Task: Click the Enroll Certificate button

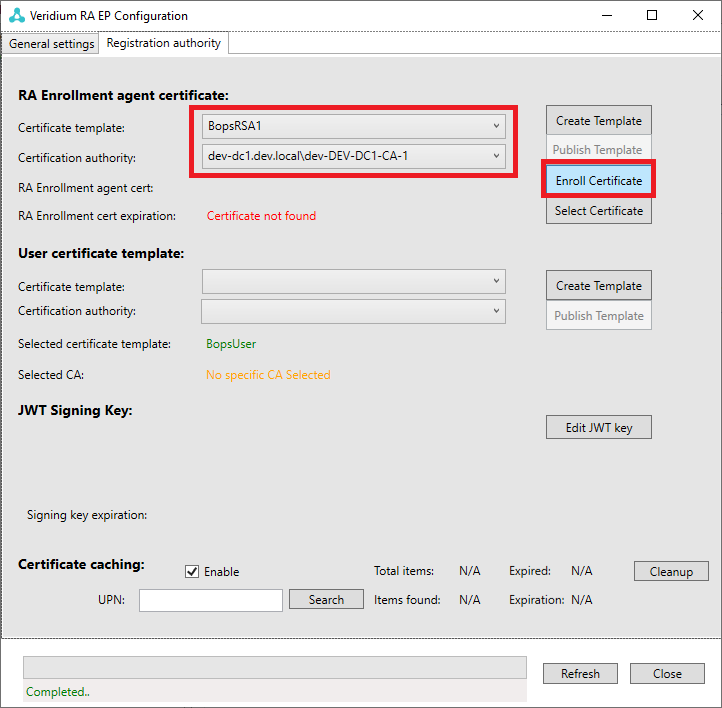Action: coord(598,181)
